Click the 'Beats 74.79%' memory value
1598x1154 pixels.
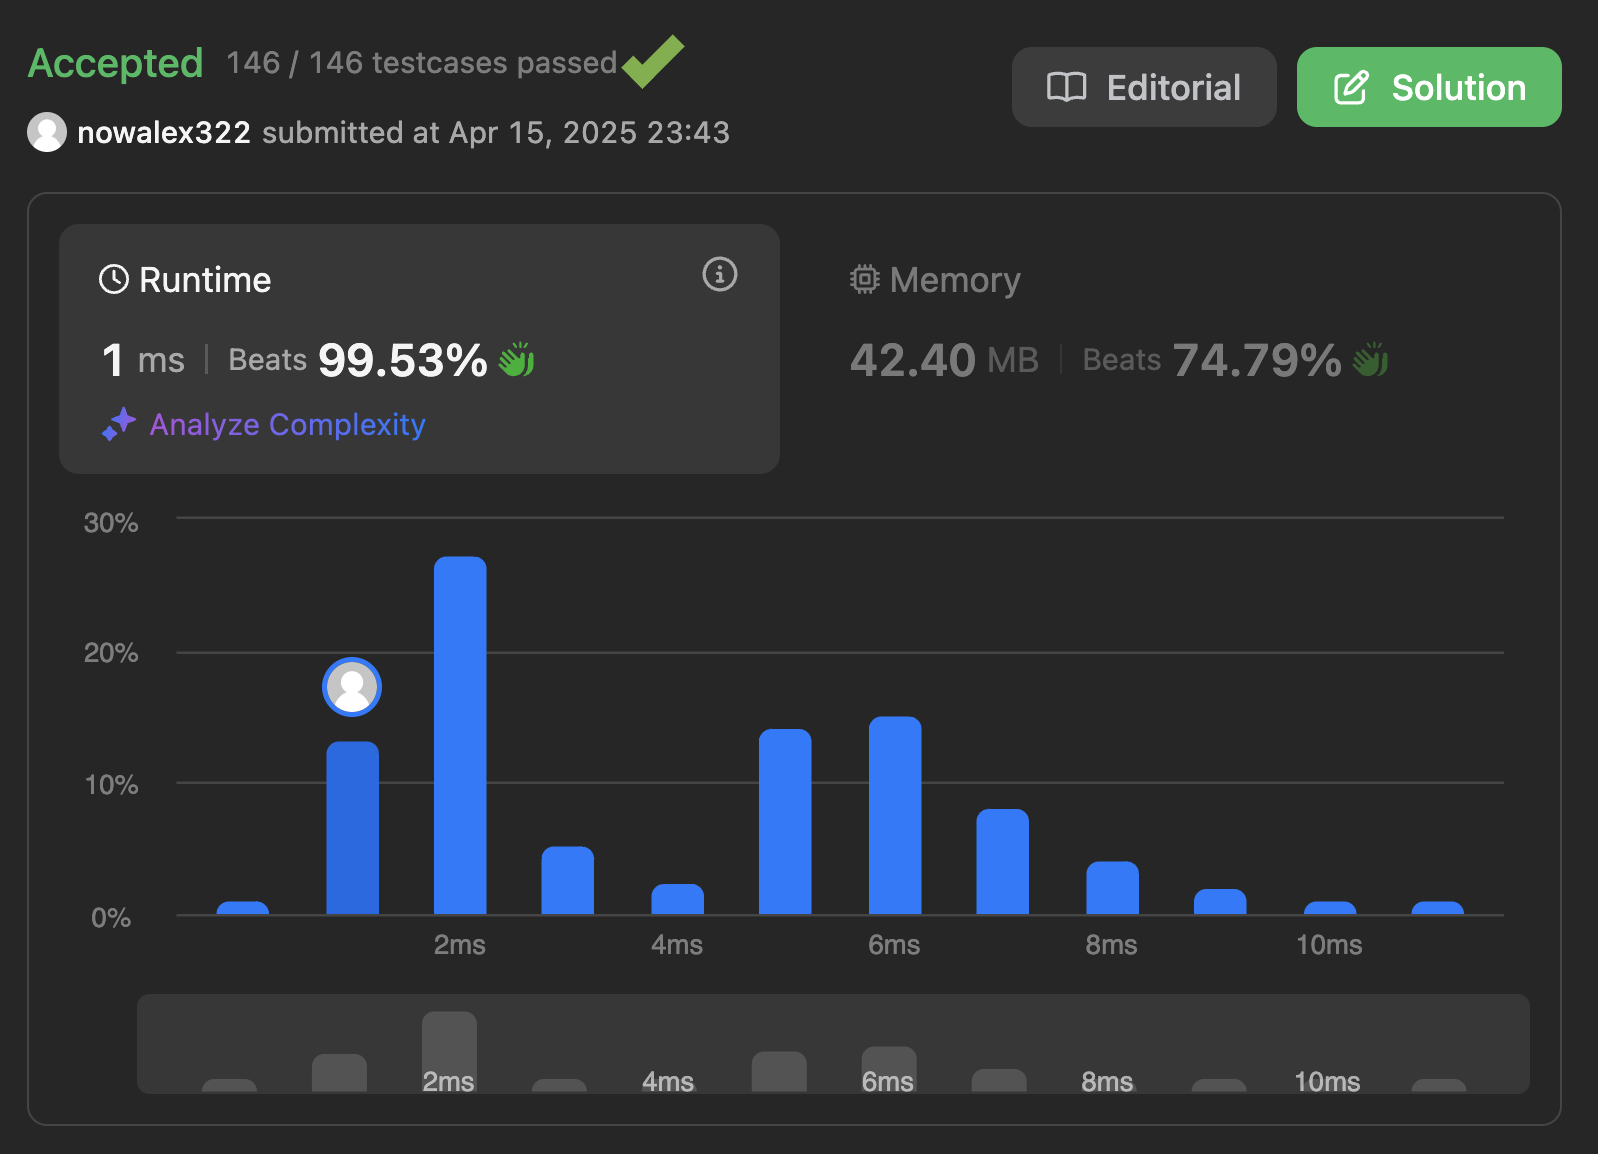(x=1212, y=360)
